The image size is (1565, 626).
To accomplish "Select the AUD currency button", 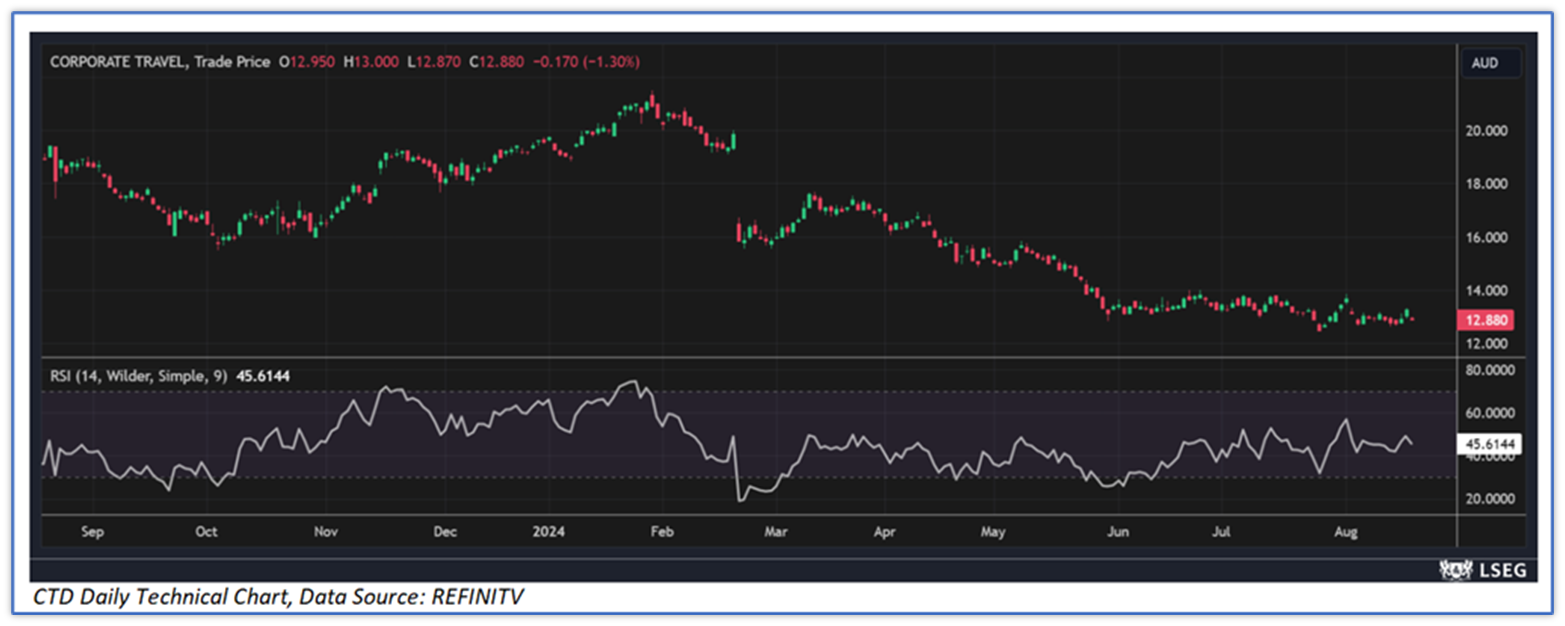I will [1493, 62].
